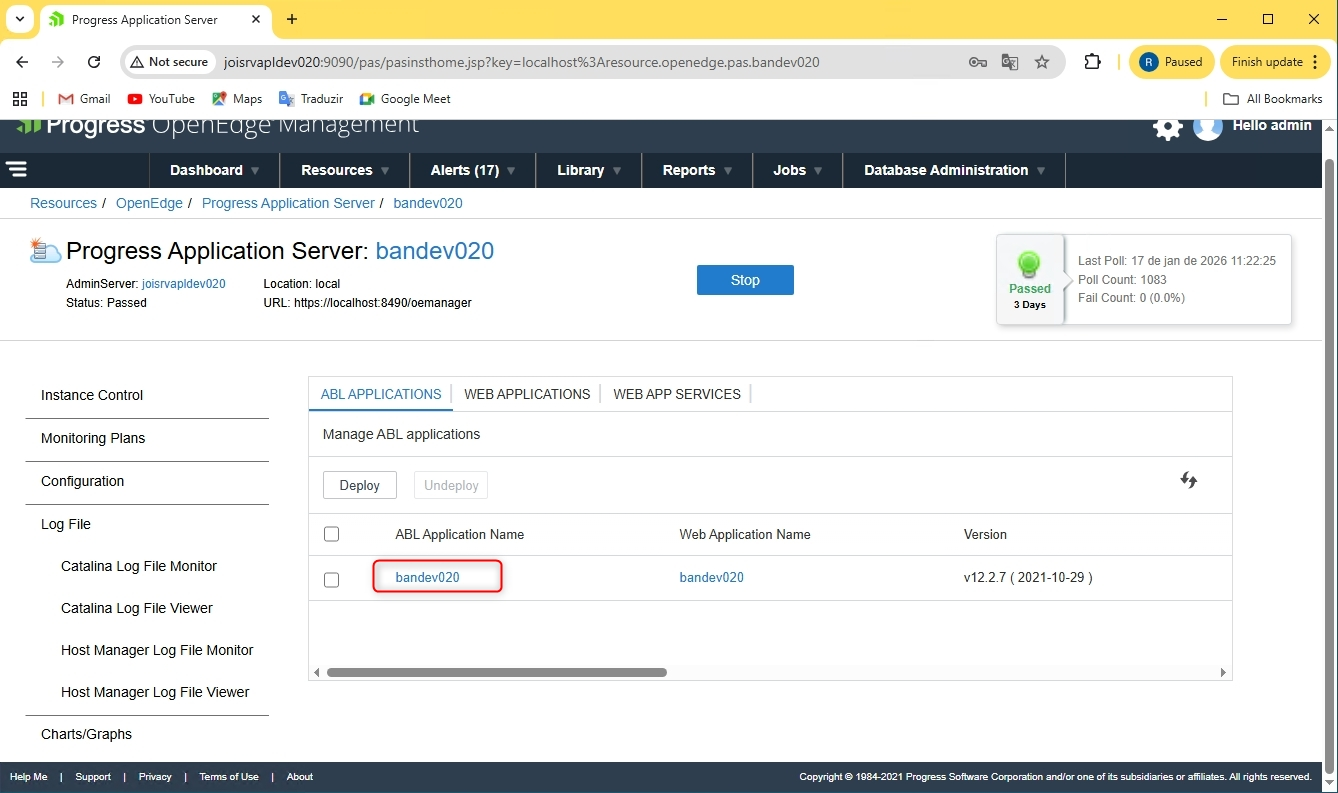Viewport: 1338px width, 793px height.
Task: Open Log File in the sidebar
Action: 66,524
